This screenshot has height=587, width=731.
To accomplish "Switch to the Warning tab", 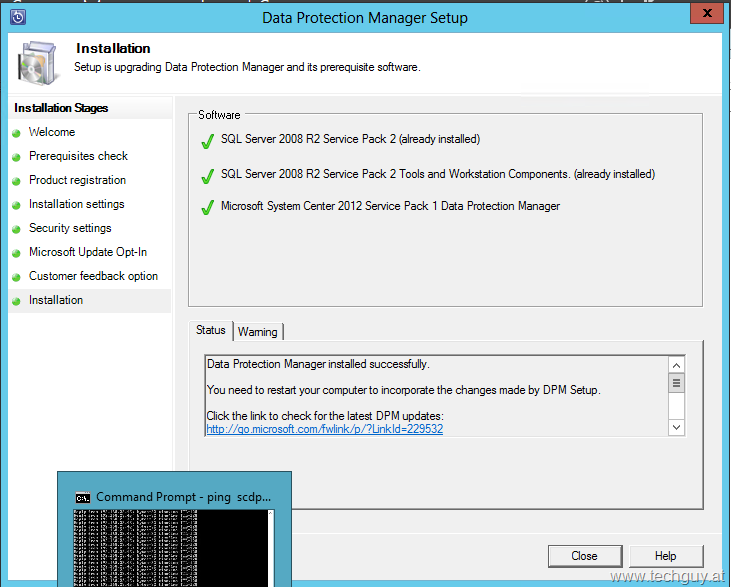I will (x=258, y=332).
